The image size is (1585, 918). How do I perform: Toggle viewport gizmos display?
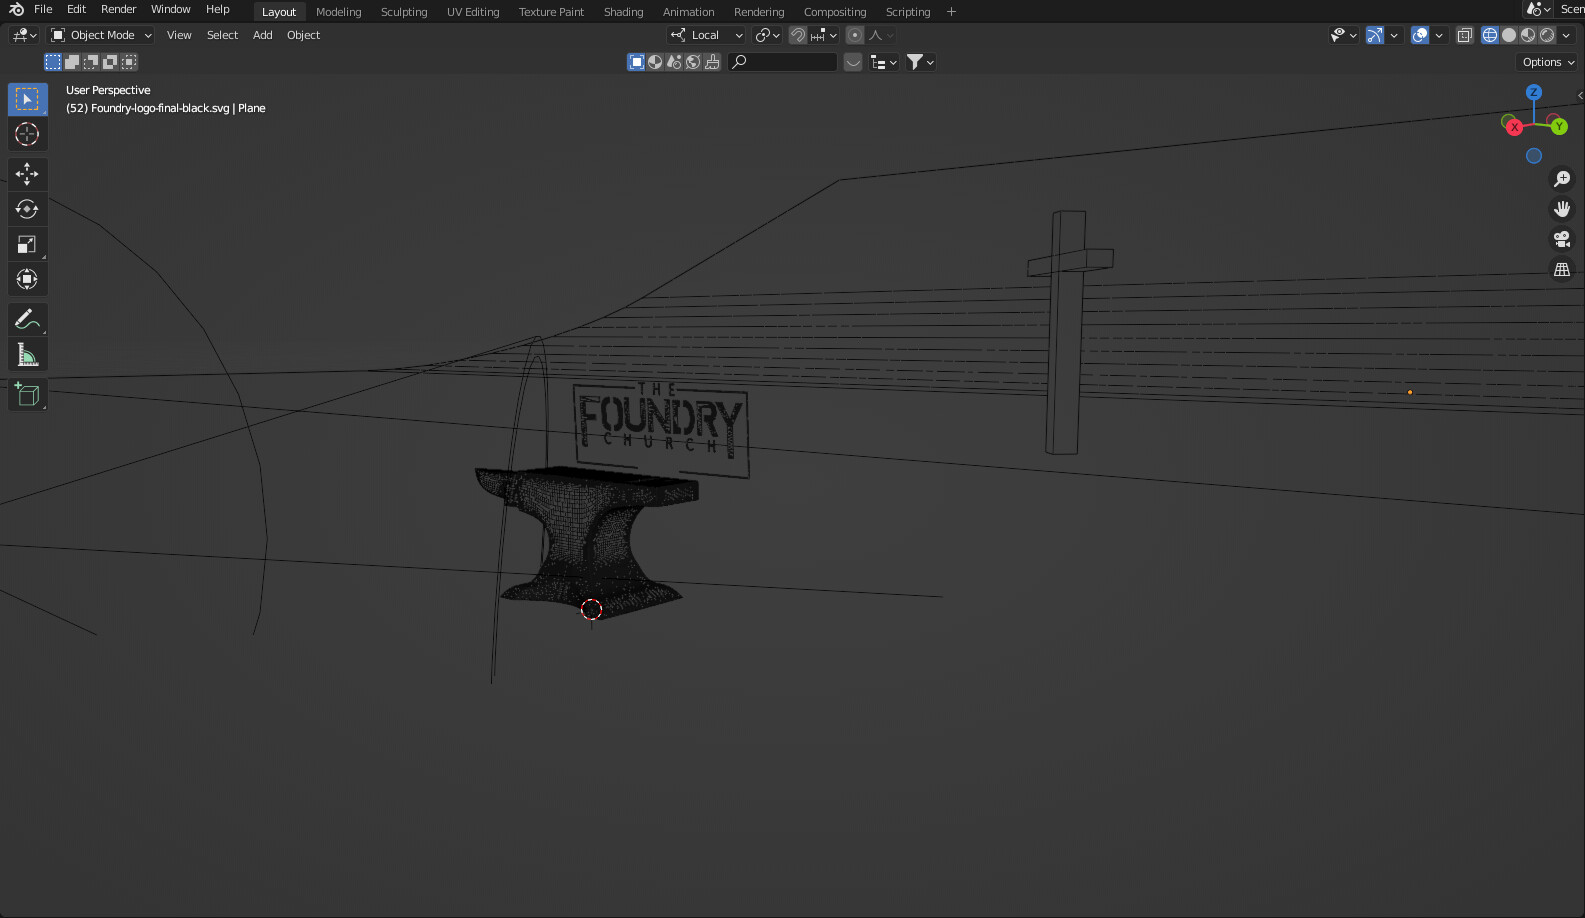(1375, 35)
